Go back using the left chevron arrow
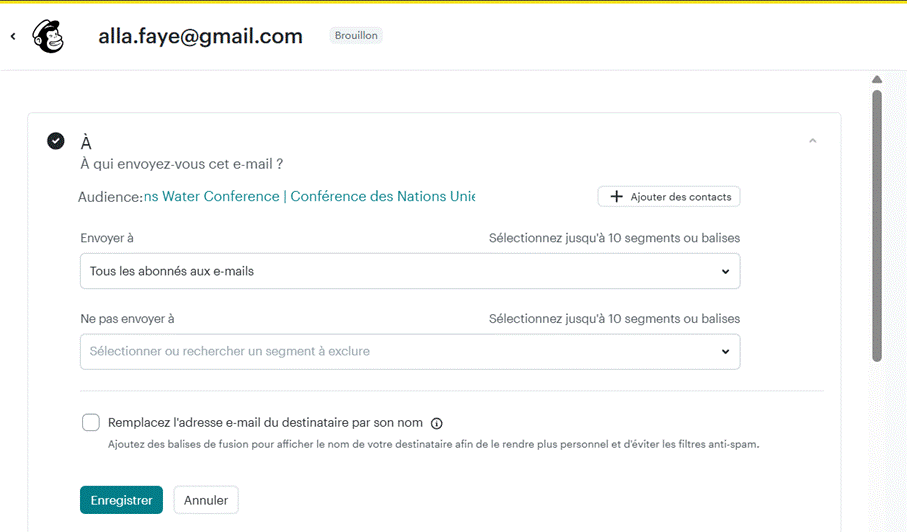 point(13,36)
